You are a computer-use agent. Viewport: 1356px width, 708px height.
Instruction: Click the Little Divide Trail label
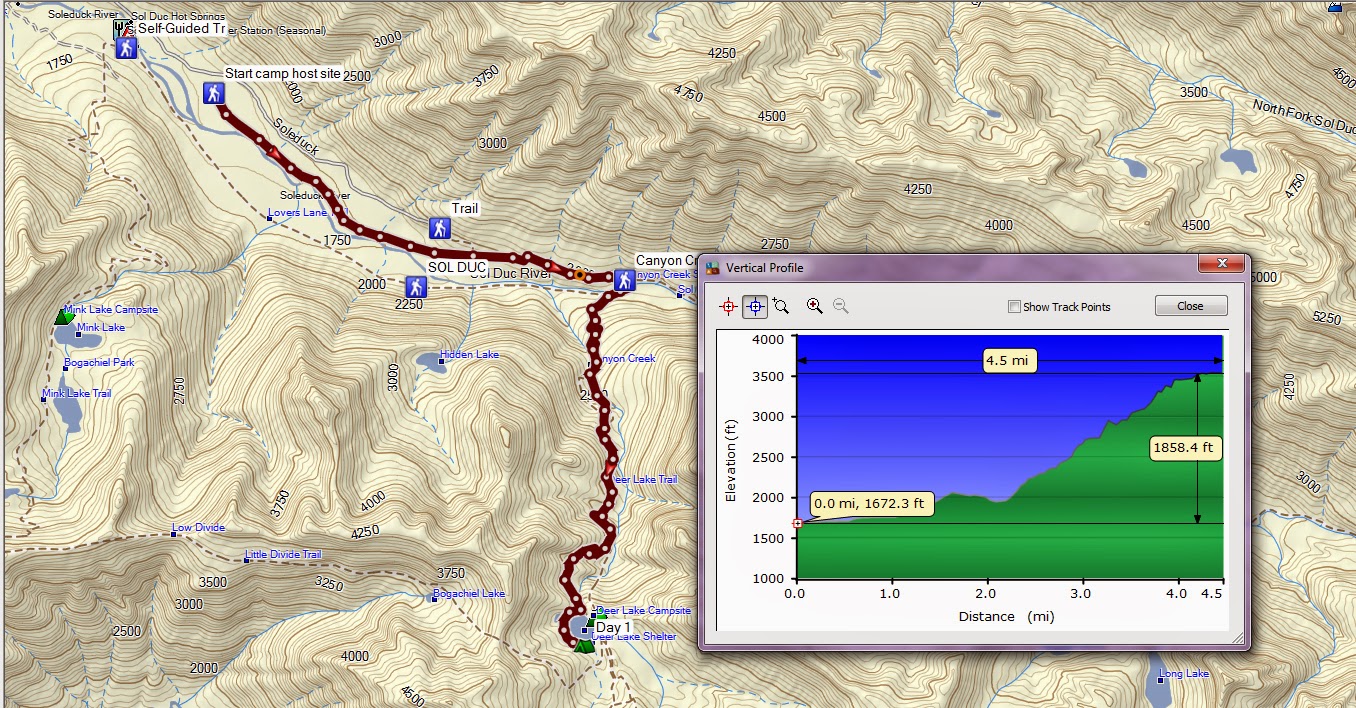tap(283, 555)
